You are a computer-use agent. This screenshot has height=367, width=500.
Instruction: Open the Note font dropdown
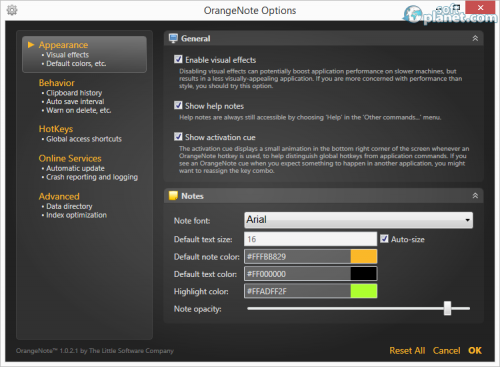coord(358,220)
